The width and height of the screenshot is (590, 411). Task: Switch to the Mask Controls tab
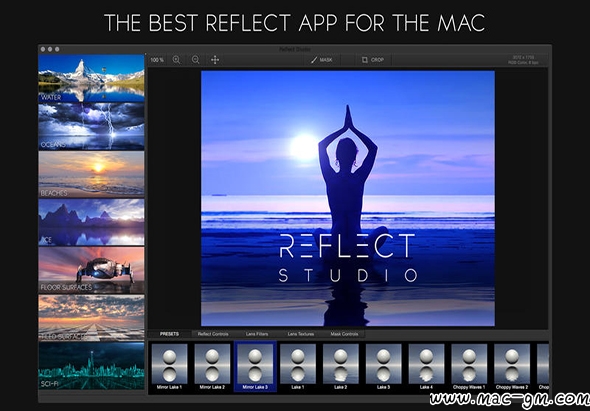(344, 334)
